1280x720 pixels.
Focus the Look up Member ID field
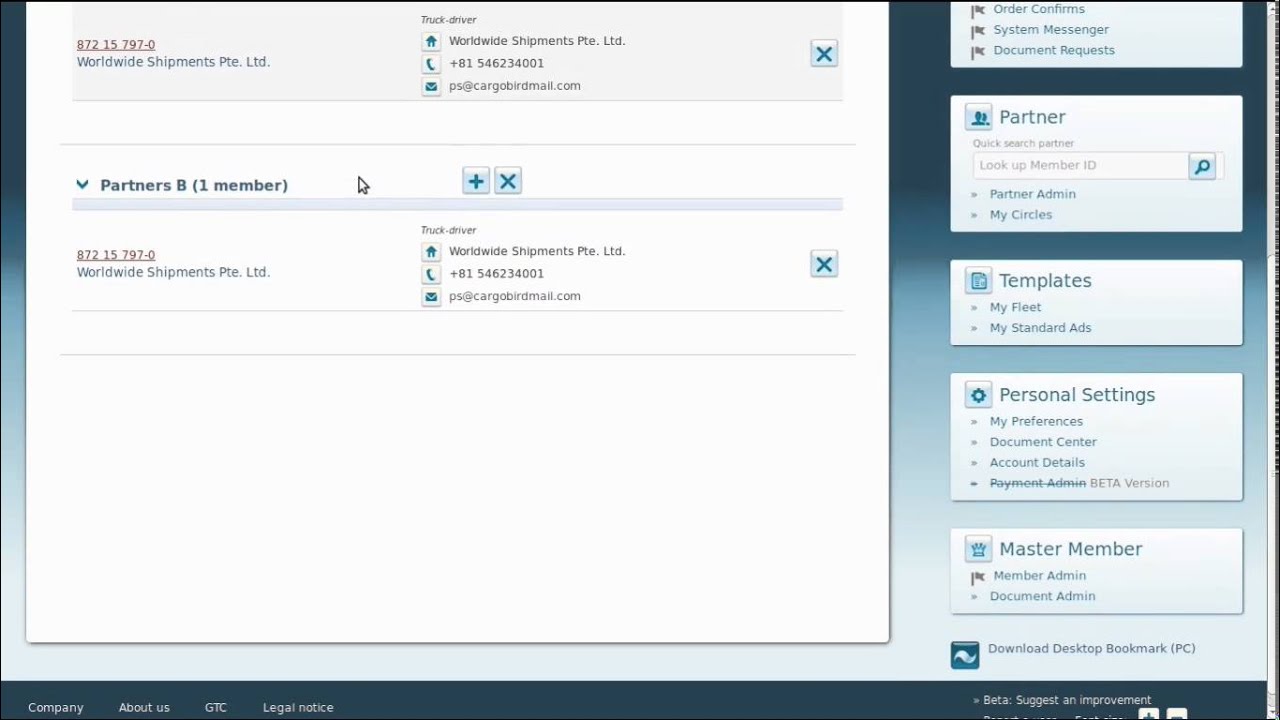click(1080, 166)
